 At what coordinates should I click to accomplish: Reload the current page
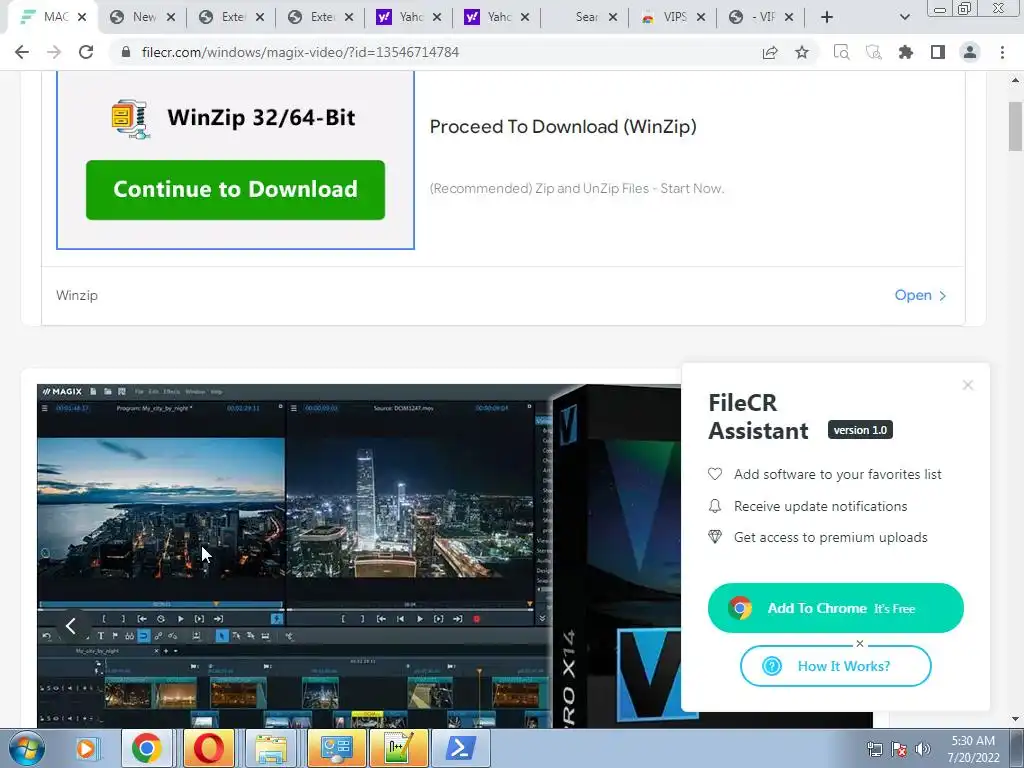pos(86,52)
